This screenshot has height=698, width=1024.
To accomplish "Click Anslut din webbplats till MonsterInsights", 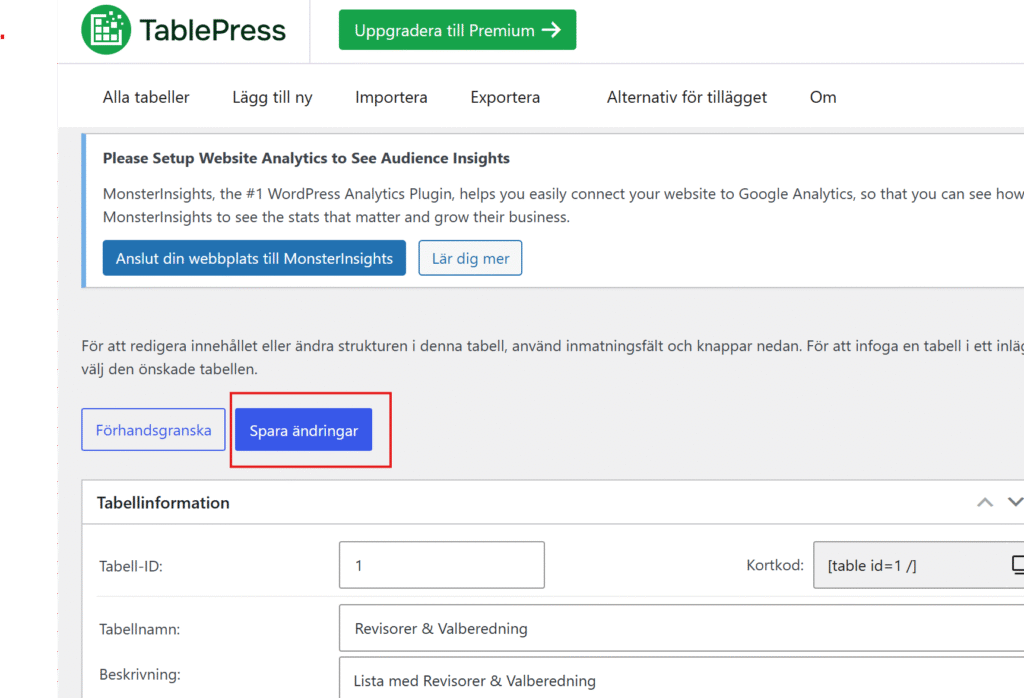I will coord(254,258).
